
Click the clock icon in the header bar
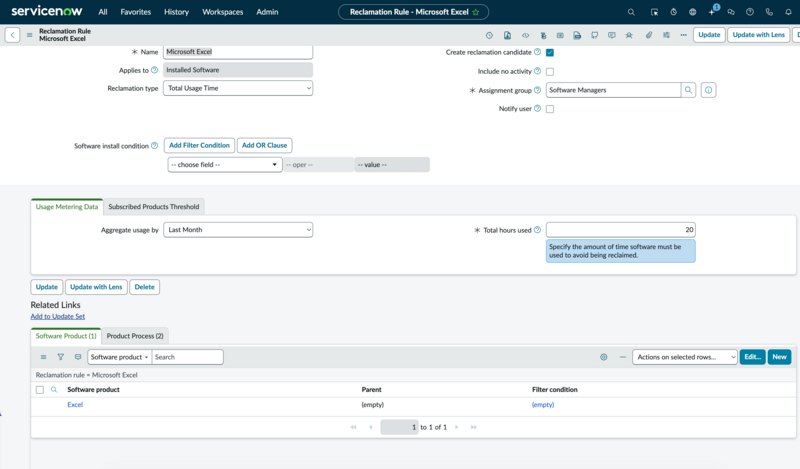673,12
